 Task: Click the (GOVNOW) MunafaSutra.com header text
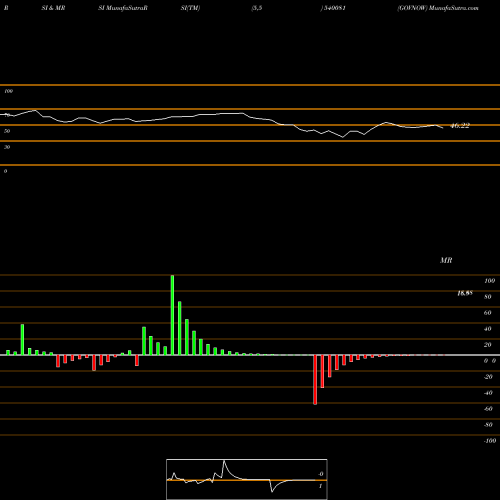[438, 8]
